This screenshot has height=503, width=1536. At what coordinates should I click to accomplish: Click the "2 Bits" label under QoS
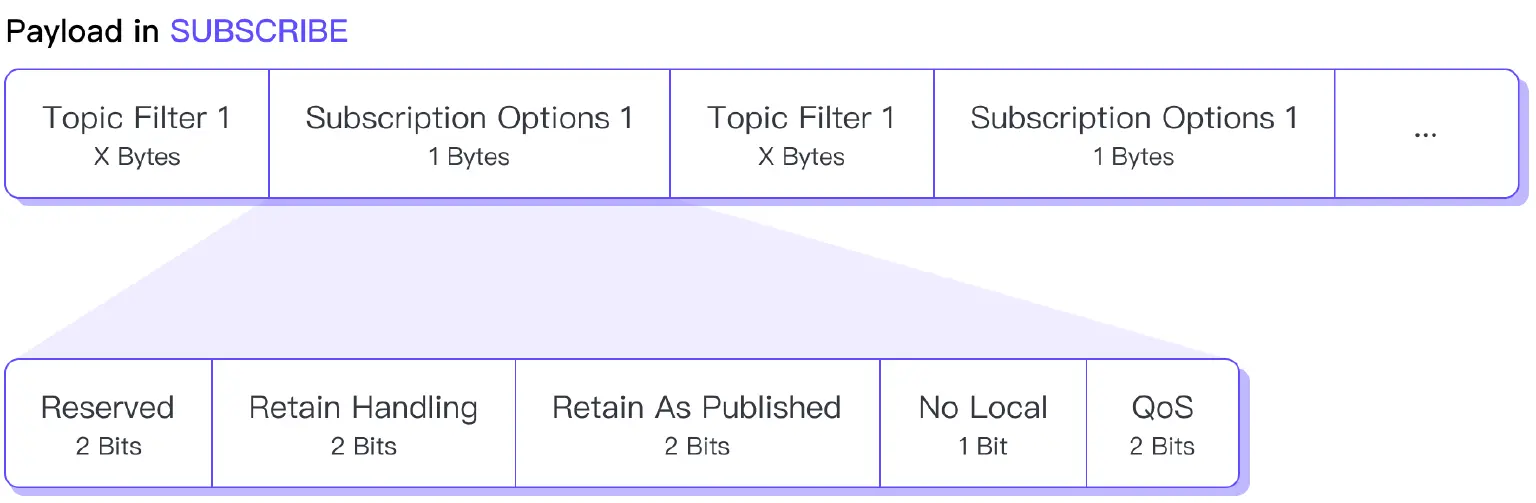[x=1162, y=446]
